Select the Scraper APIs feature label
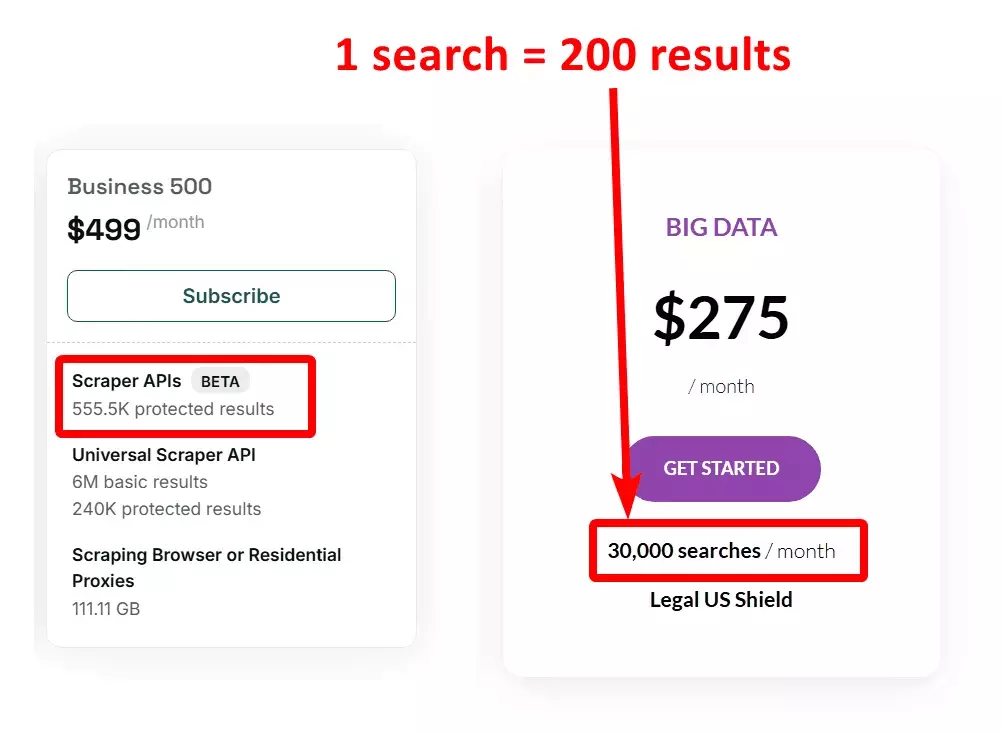The height and width of the screenshot is (733, 1002). (x=125, y=380)
